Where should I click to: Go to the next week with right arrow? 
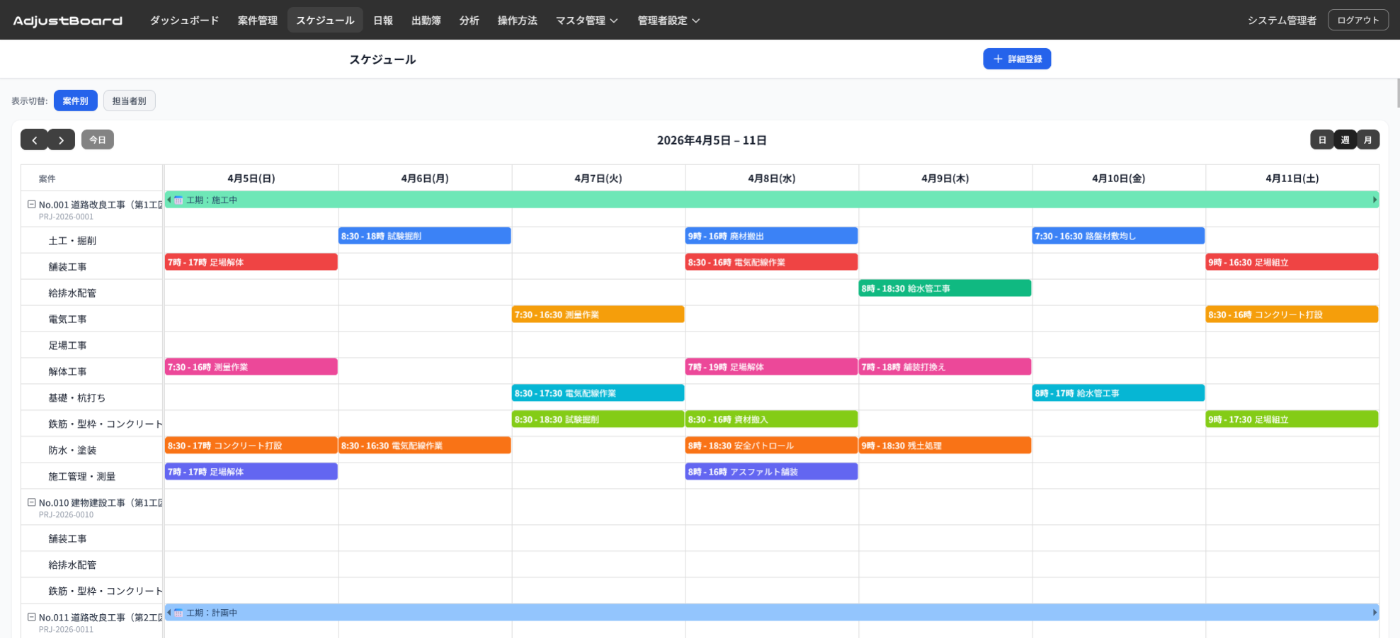coord(61,140)
